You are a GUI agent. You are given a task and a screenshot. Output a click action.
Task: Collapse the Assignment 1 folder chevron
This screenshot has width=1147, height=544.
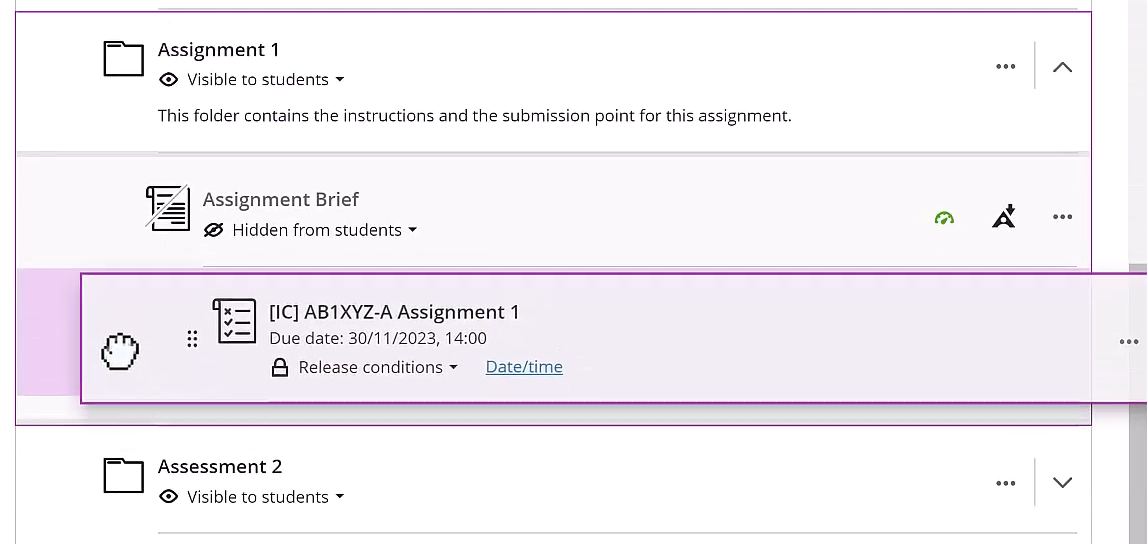(1062, 67)
